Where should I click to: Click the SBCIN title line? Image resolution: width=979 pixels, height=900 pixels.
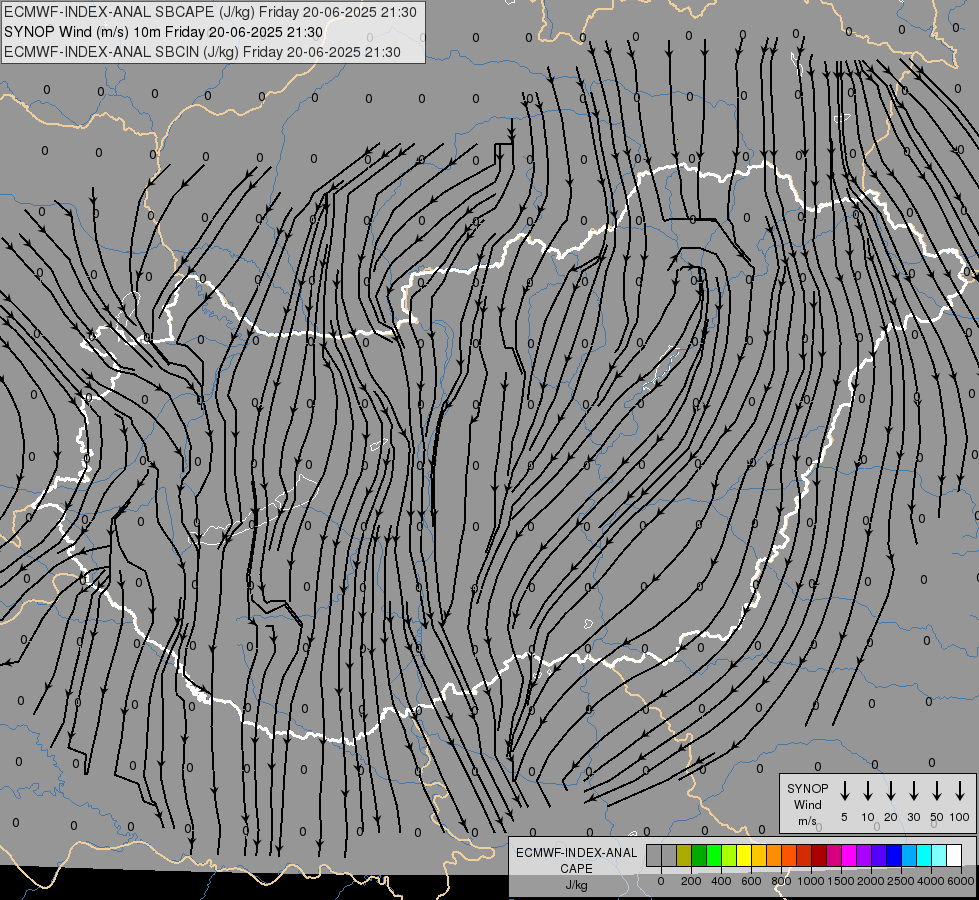[202, 52]
